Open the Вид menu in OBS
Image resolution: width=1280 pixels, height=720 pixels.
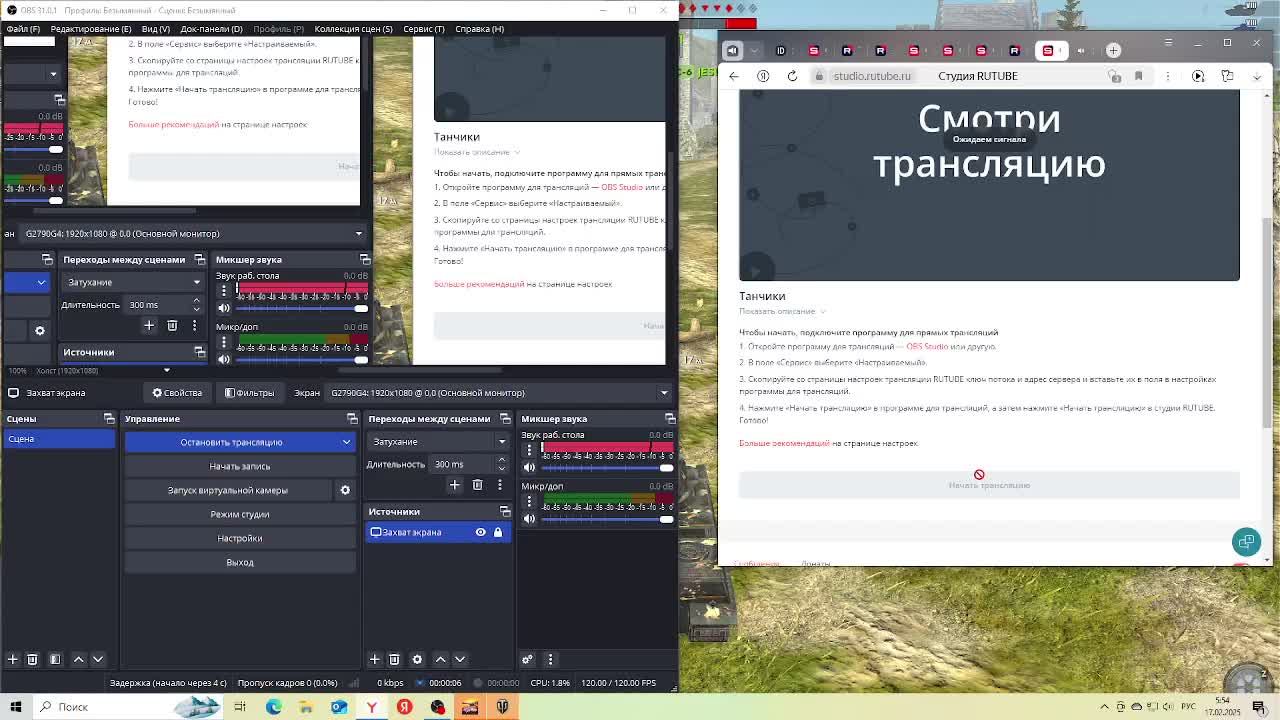click(155, 29)
